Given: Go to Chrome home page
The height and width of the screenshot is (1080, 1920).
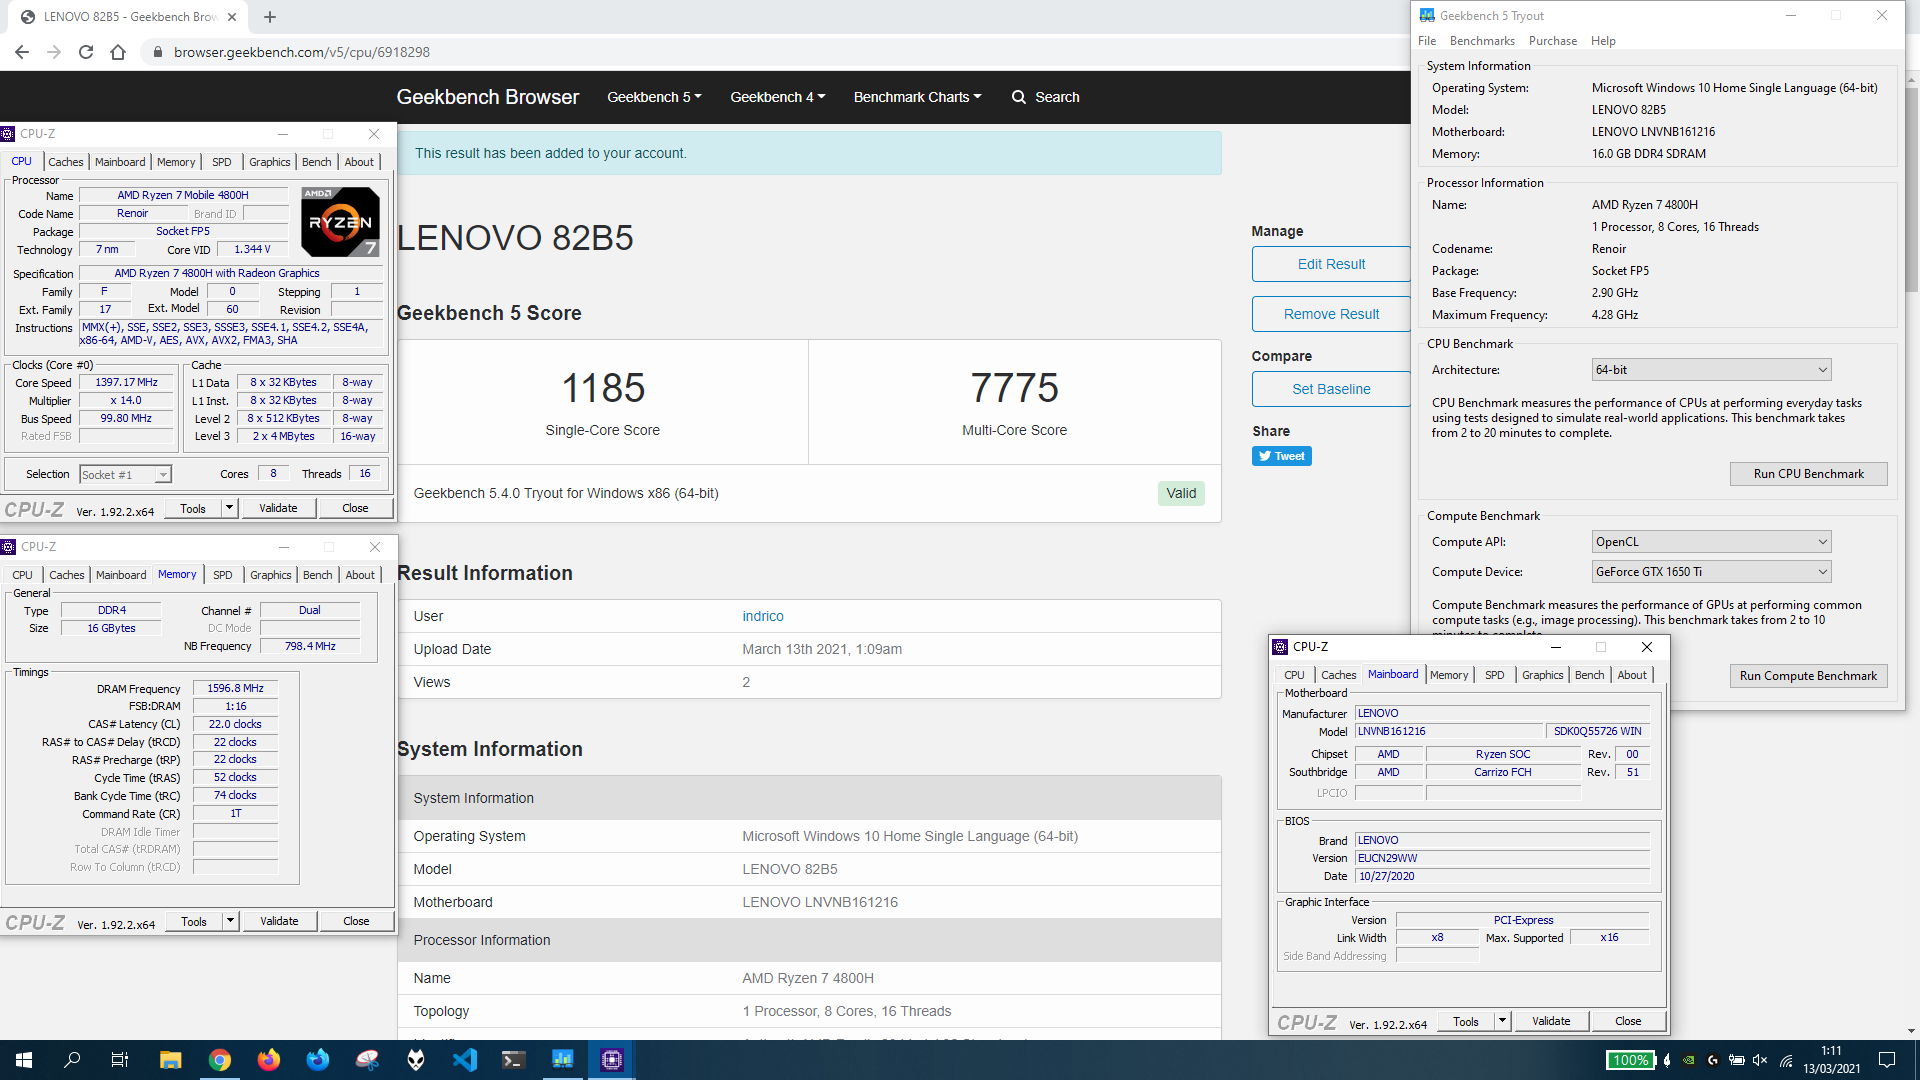Looking at the screenshot, I should (118, 52).
